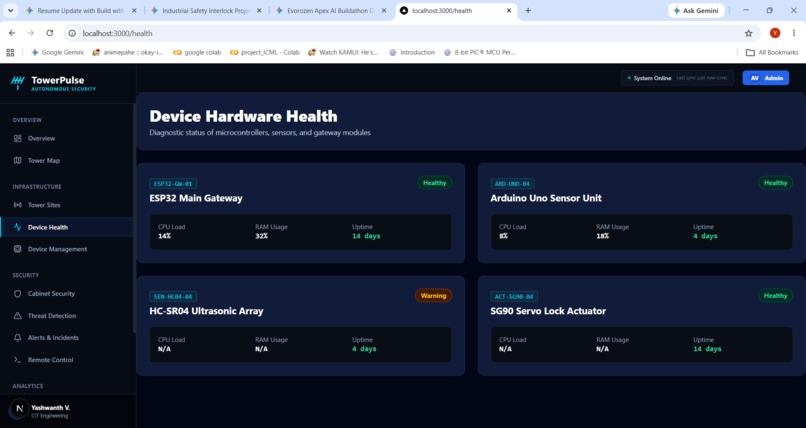Open All Bookmarks folder
The width and height of the screenshot is (806, 428).
[772, 52]
